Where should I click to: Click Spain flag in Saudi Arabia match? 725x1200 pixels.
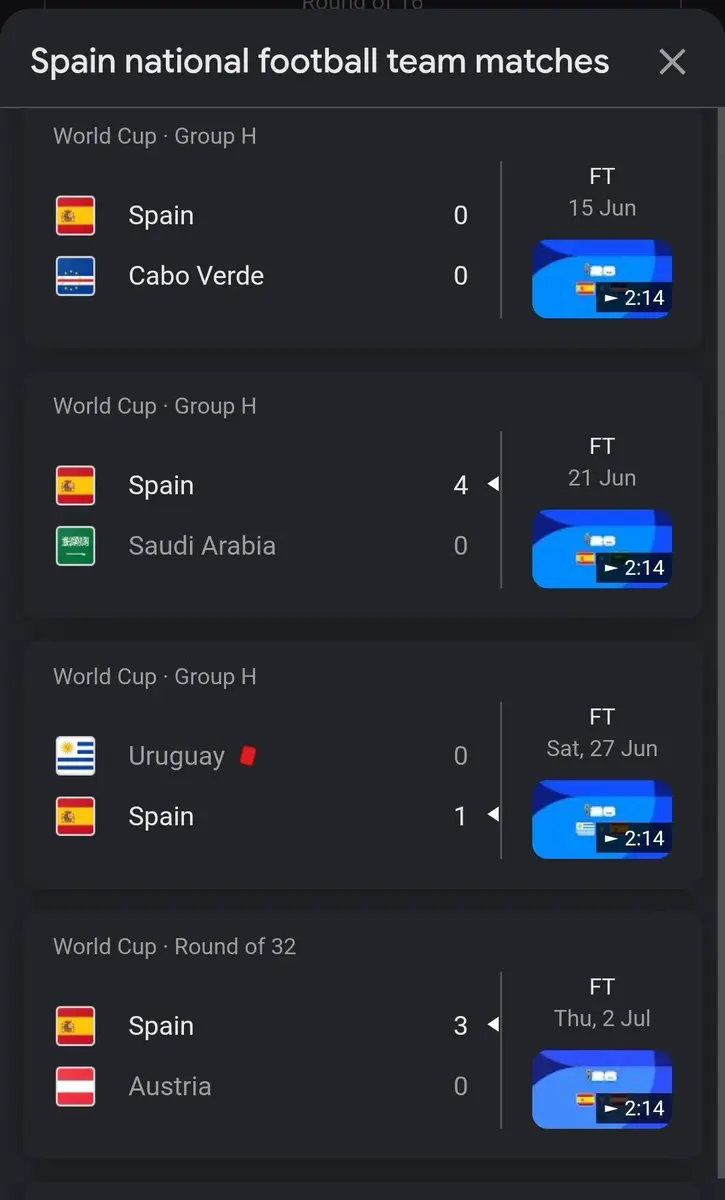pyautogui.click(x=75, y=486)
